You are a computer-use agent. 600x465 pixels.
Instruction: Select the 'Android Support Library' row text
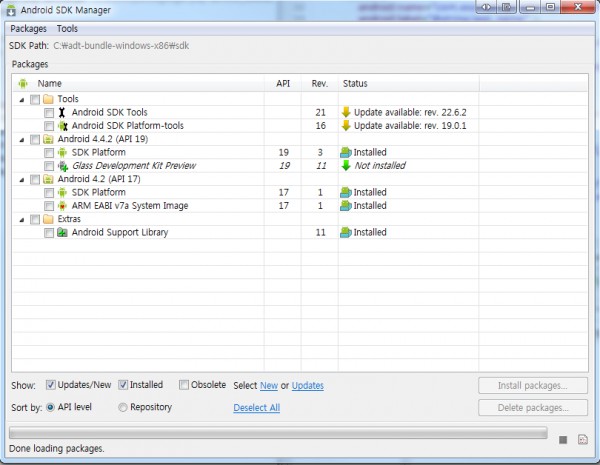coord(120,232)
